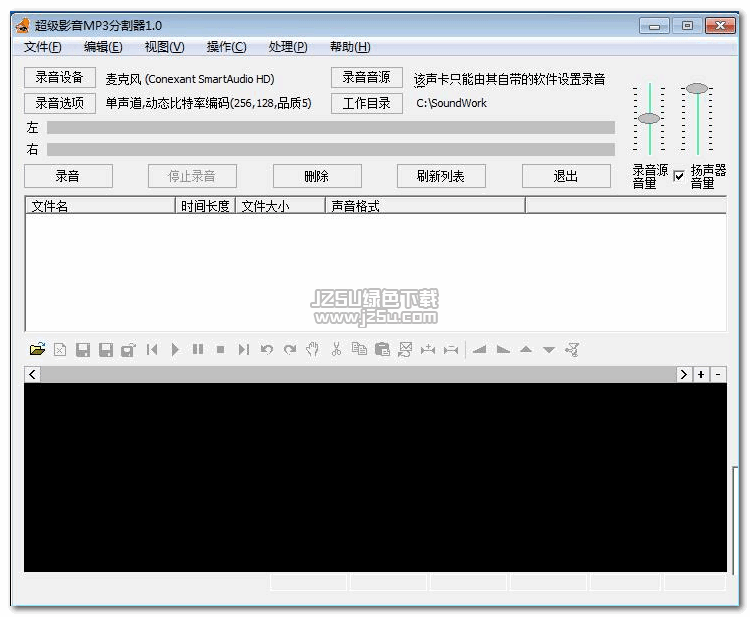Jump to end with skip-forward icon

[243, 350]
